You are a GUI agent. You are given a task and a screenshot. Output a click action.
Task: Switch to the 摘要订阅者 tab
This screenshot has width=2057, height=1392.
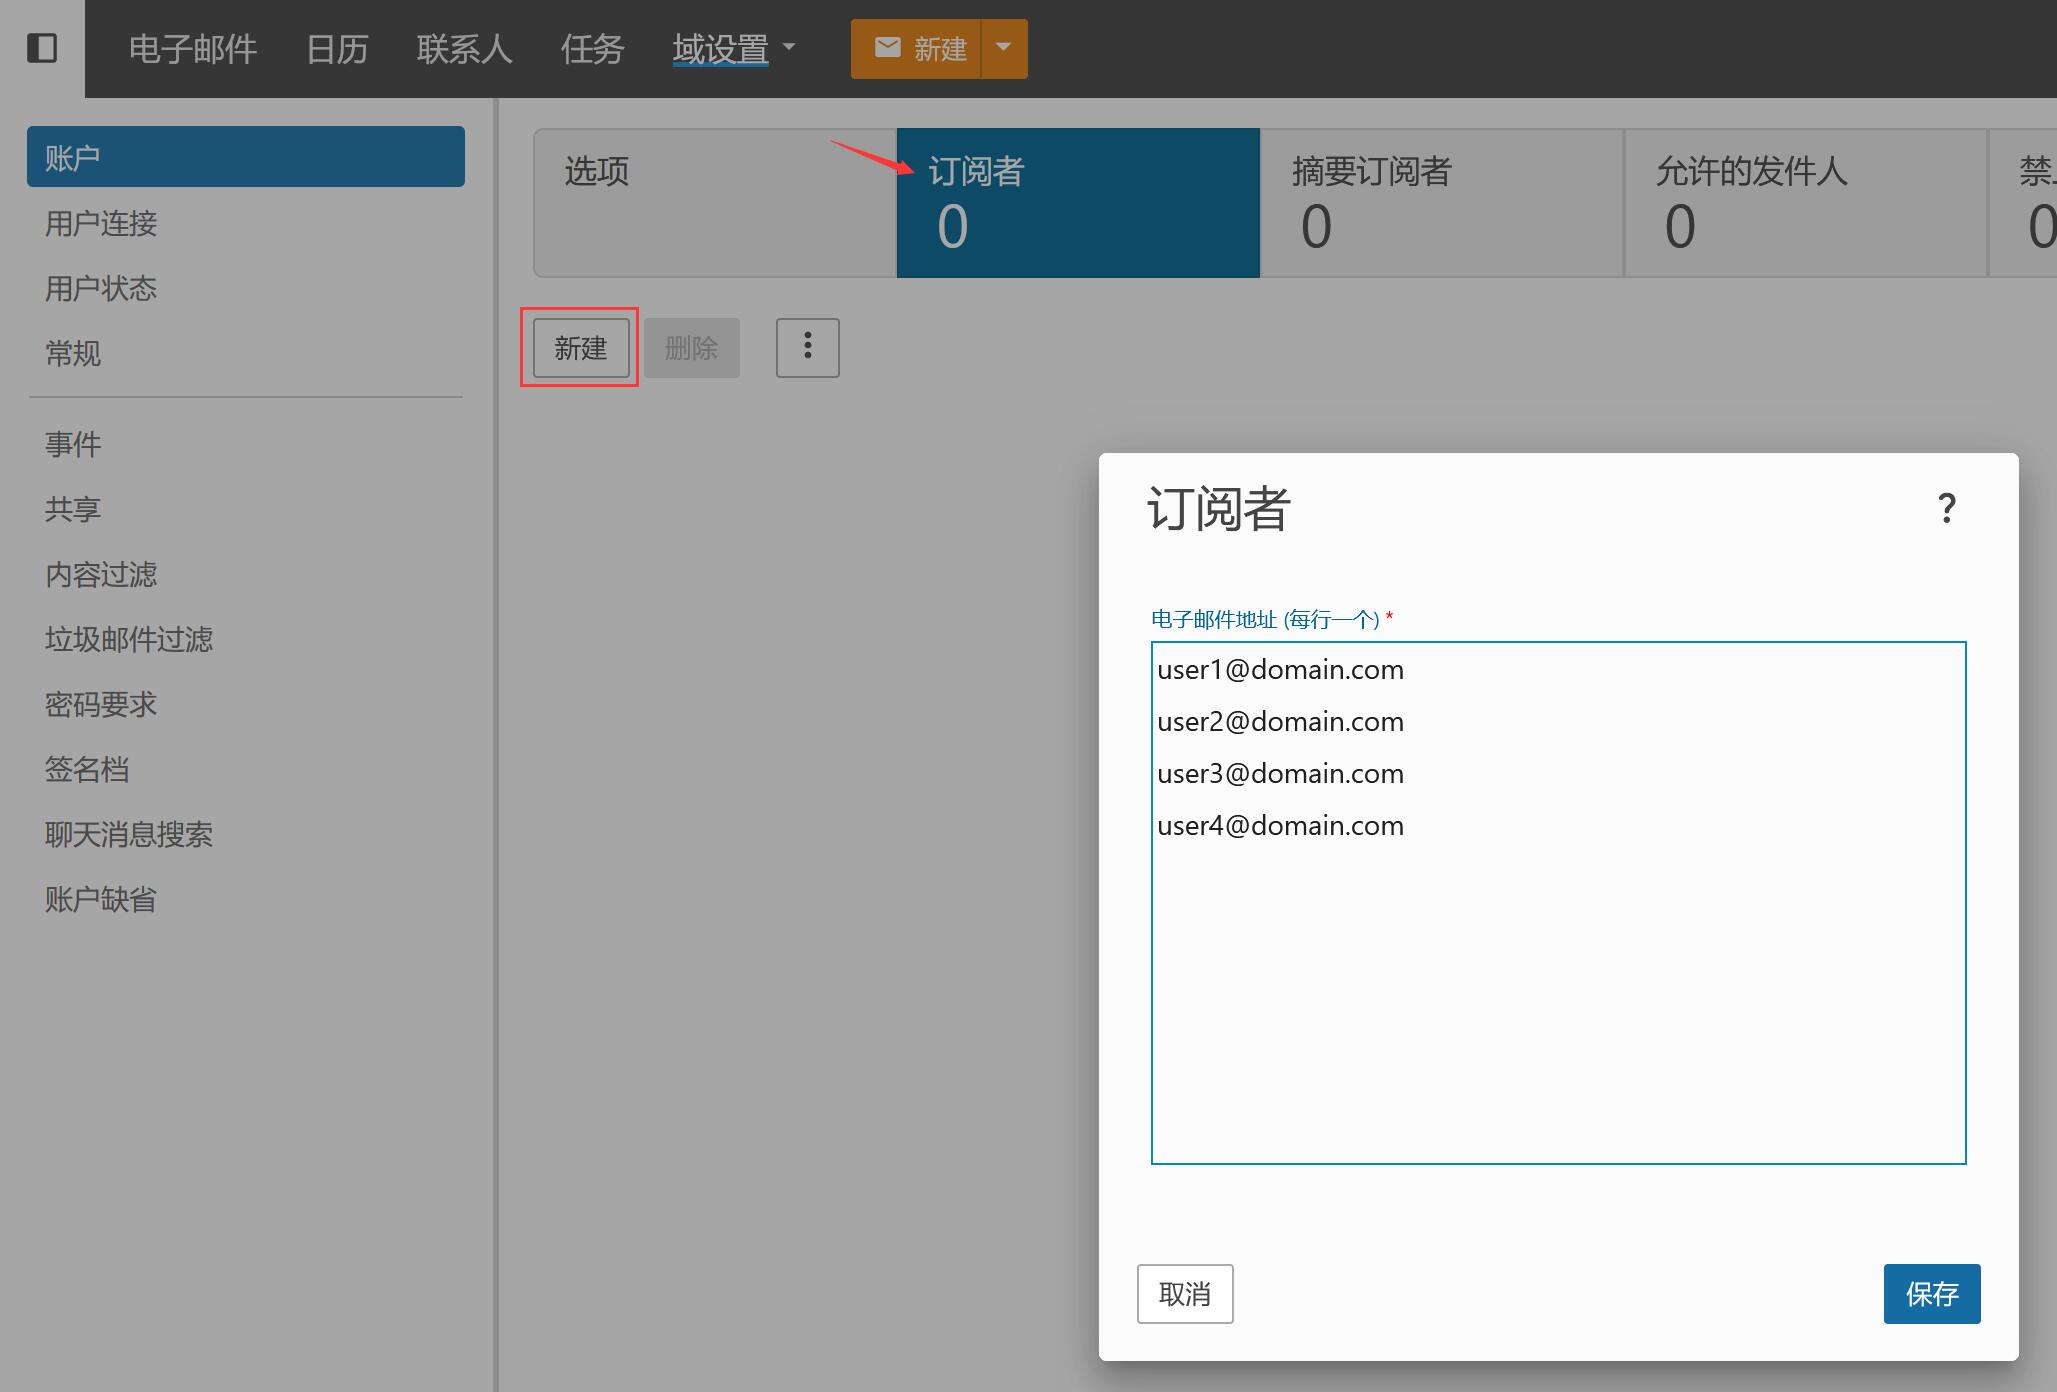(1441, 202)
